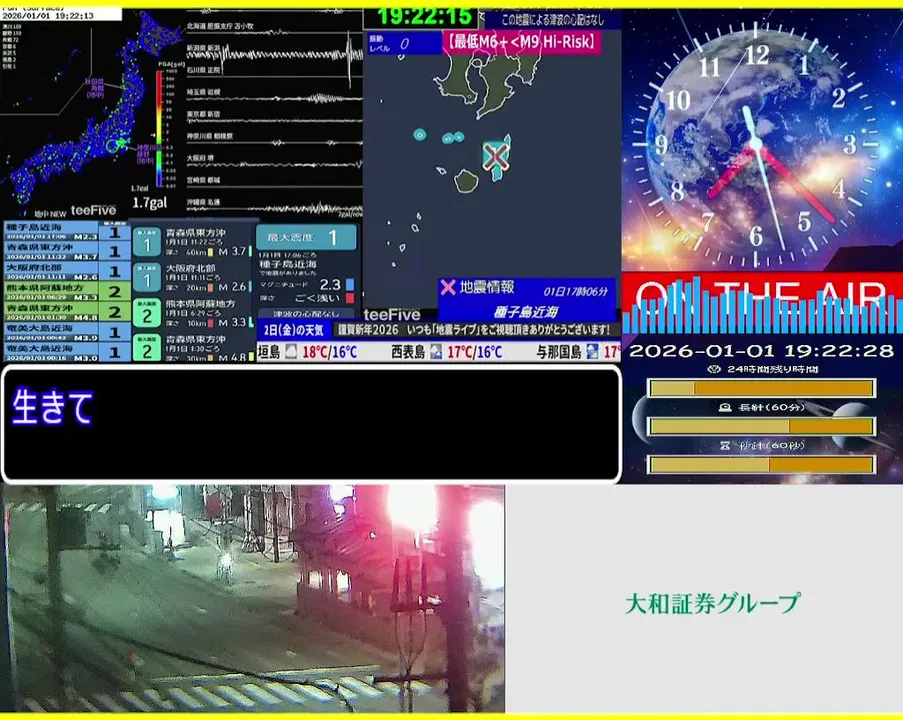
Task: Click the 沖縄県 seismograph trace label
Action: click(x=203, y=202)
